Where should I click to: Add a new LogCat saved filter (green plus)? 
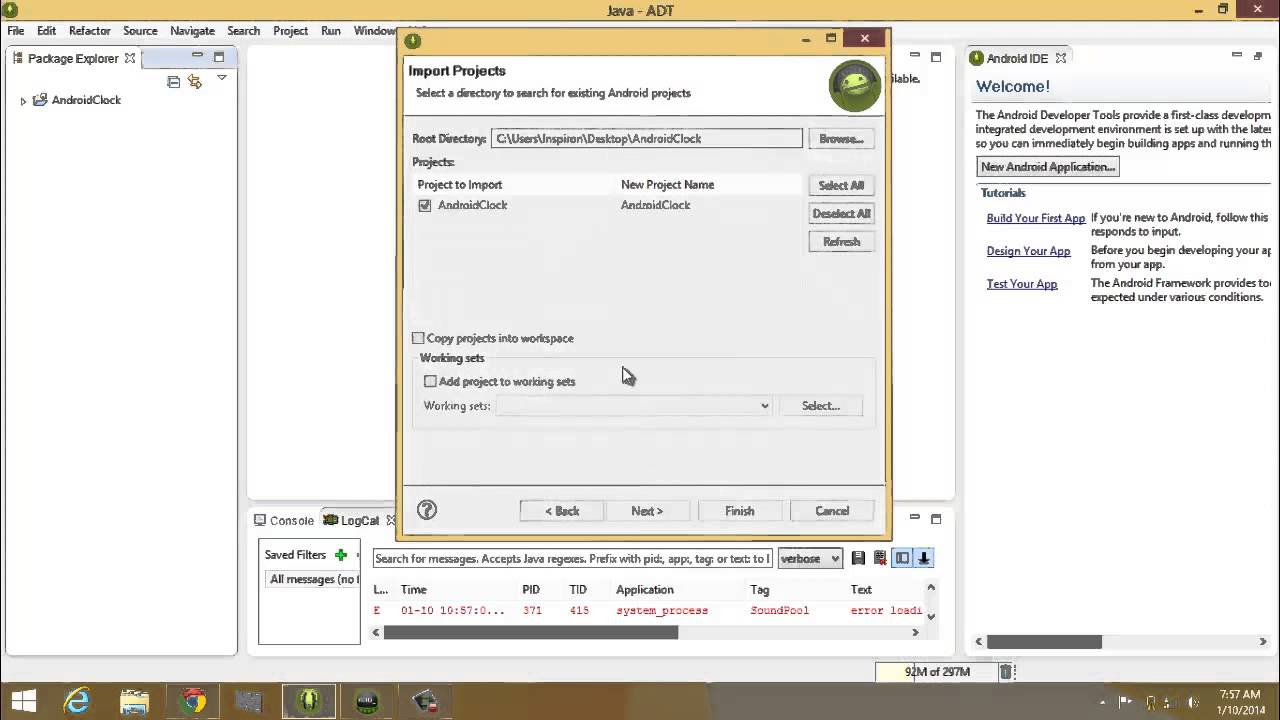[341, 555]
